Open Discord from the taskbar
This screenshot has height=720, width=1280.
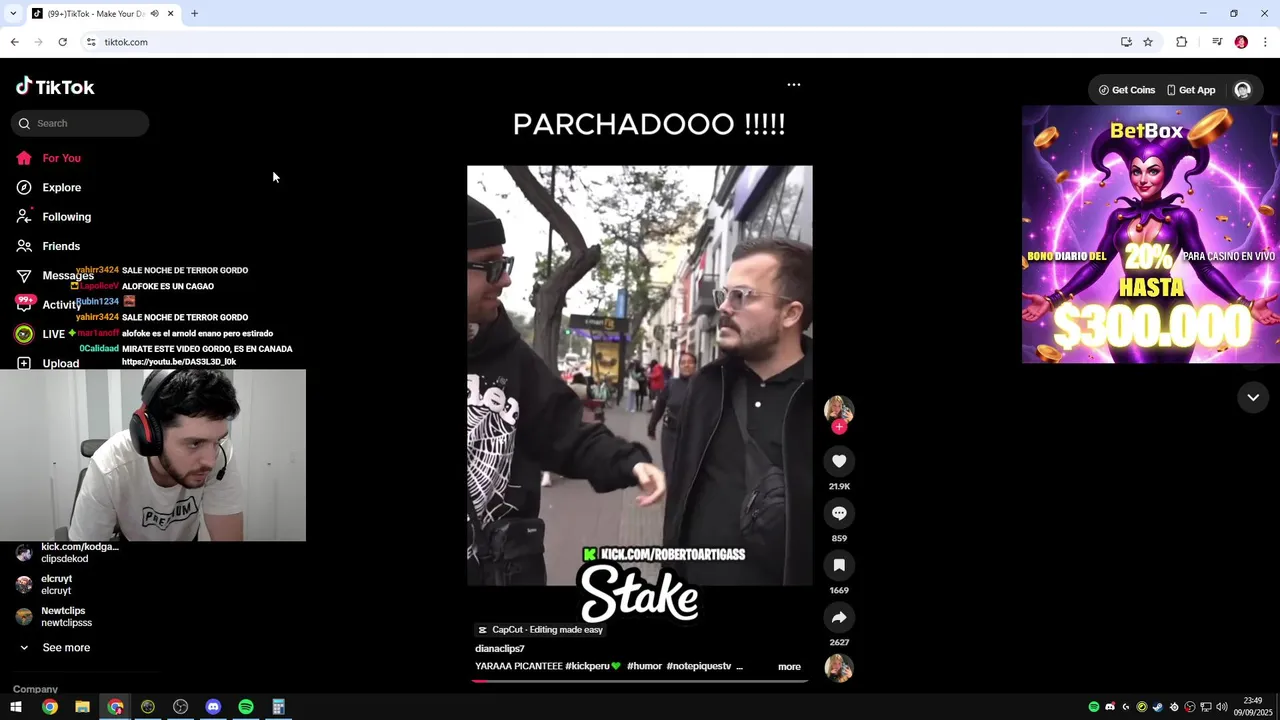(x=213, y=707)
